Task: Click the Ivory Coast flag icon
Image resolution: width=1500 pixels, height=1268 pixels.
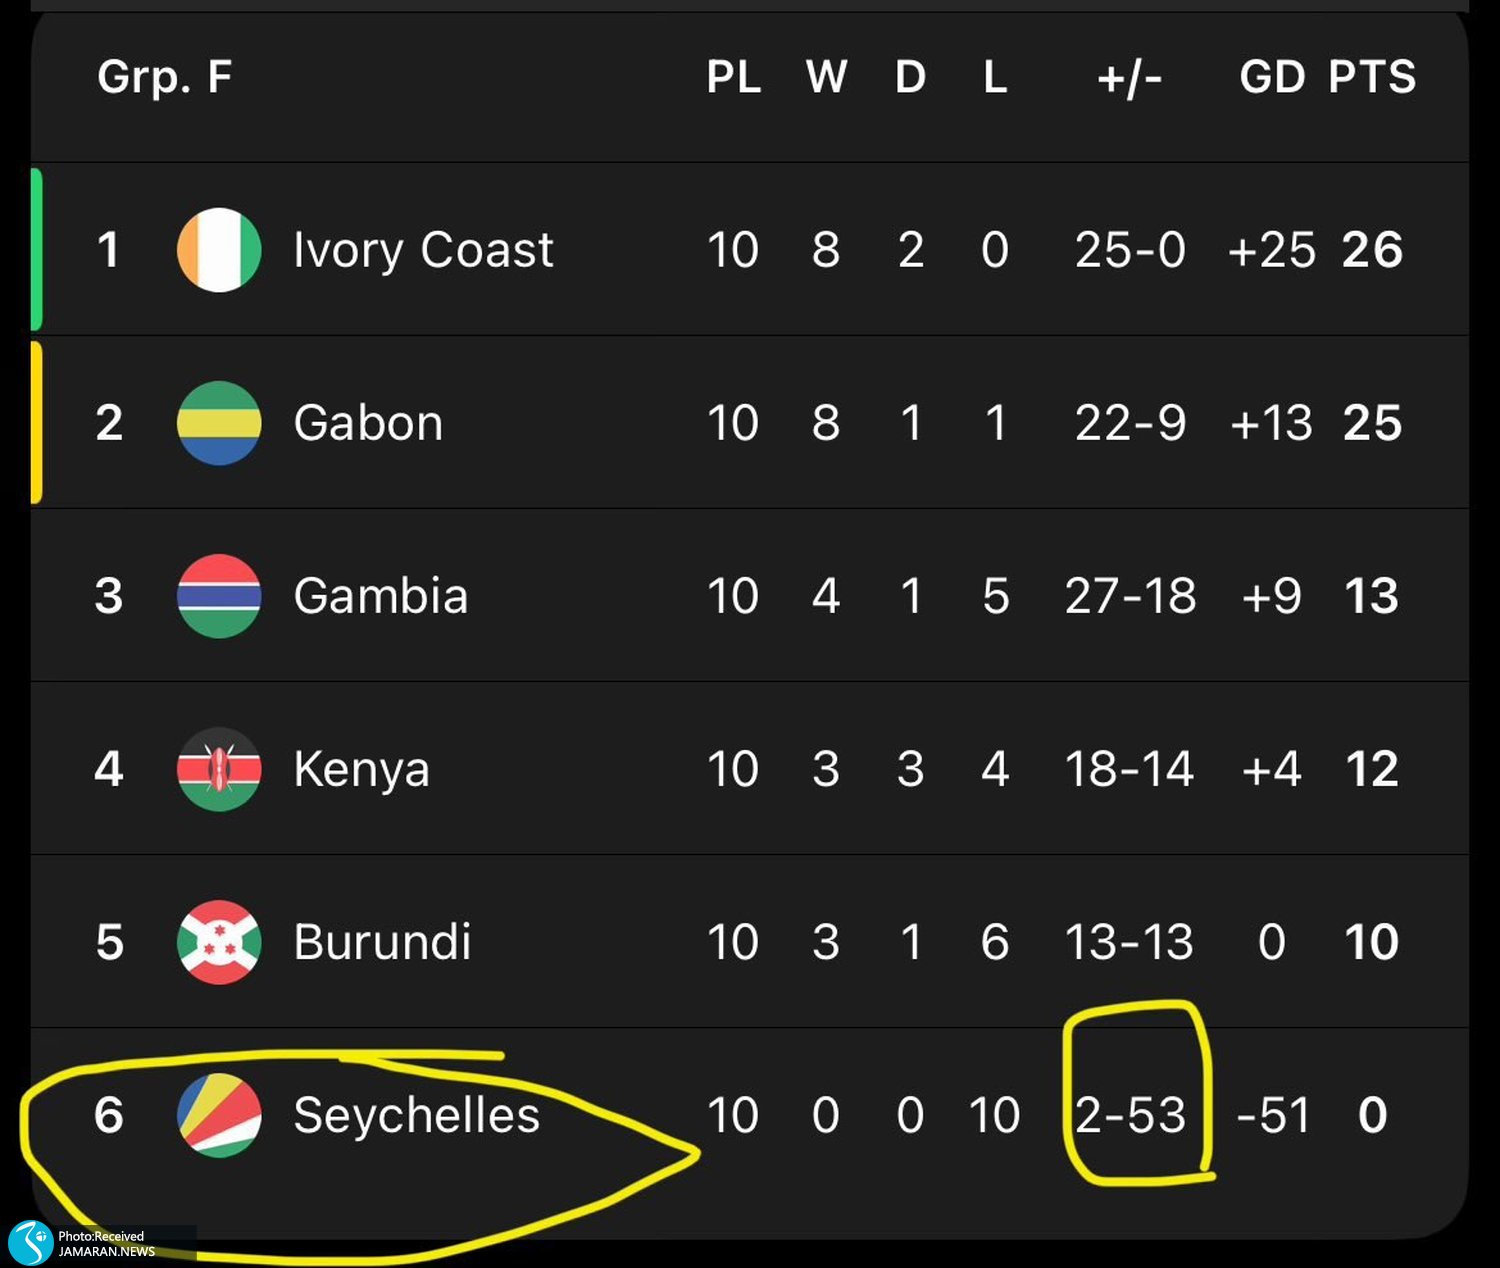Action: pos(219,249)
